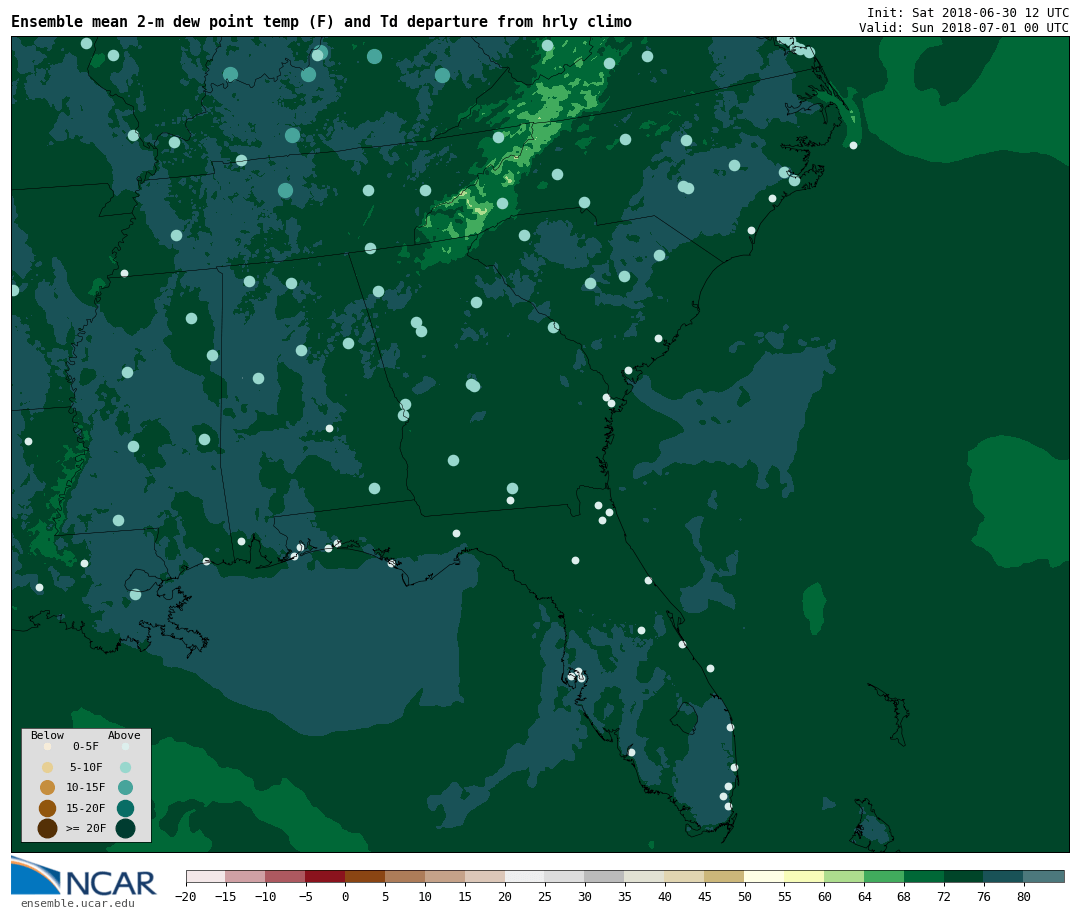
Task: Pick the colorbar swatch between -10 and -5
Action: pyautogui.click(x=286, y=876)
